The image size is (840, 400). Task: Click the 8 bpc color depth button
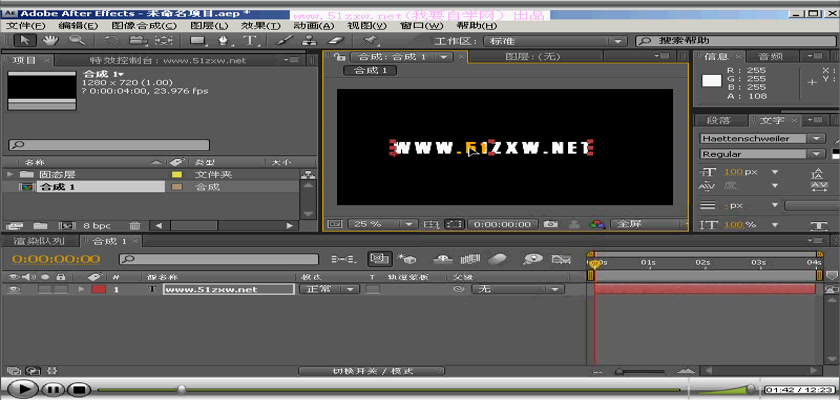[96, 225]
